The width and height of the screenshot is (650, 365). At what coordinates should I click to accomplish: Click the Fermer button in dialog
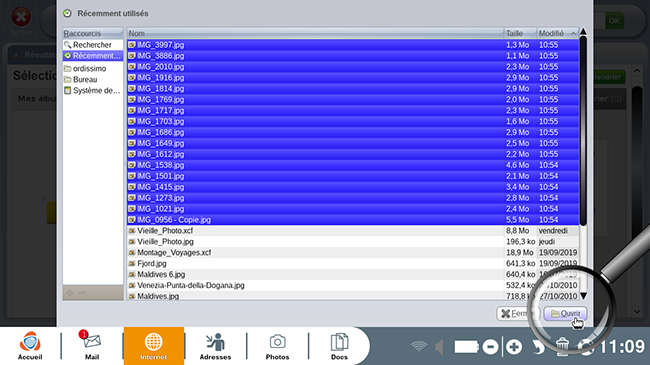click(518, 314)
